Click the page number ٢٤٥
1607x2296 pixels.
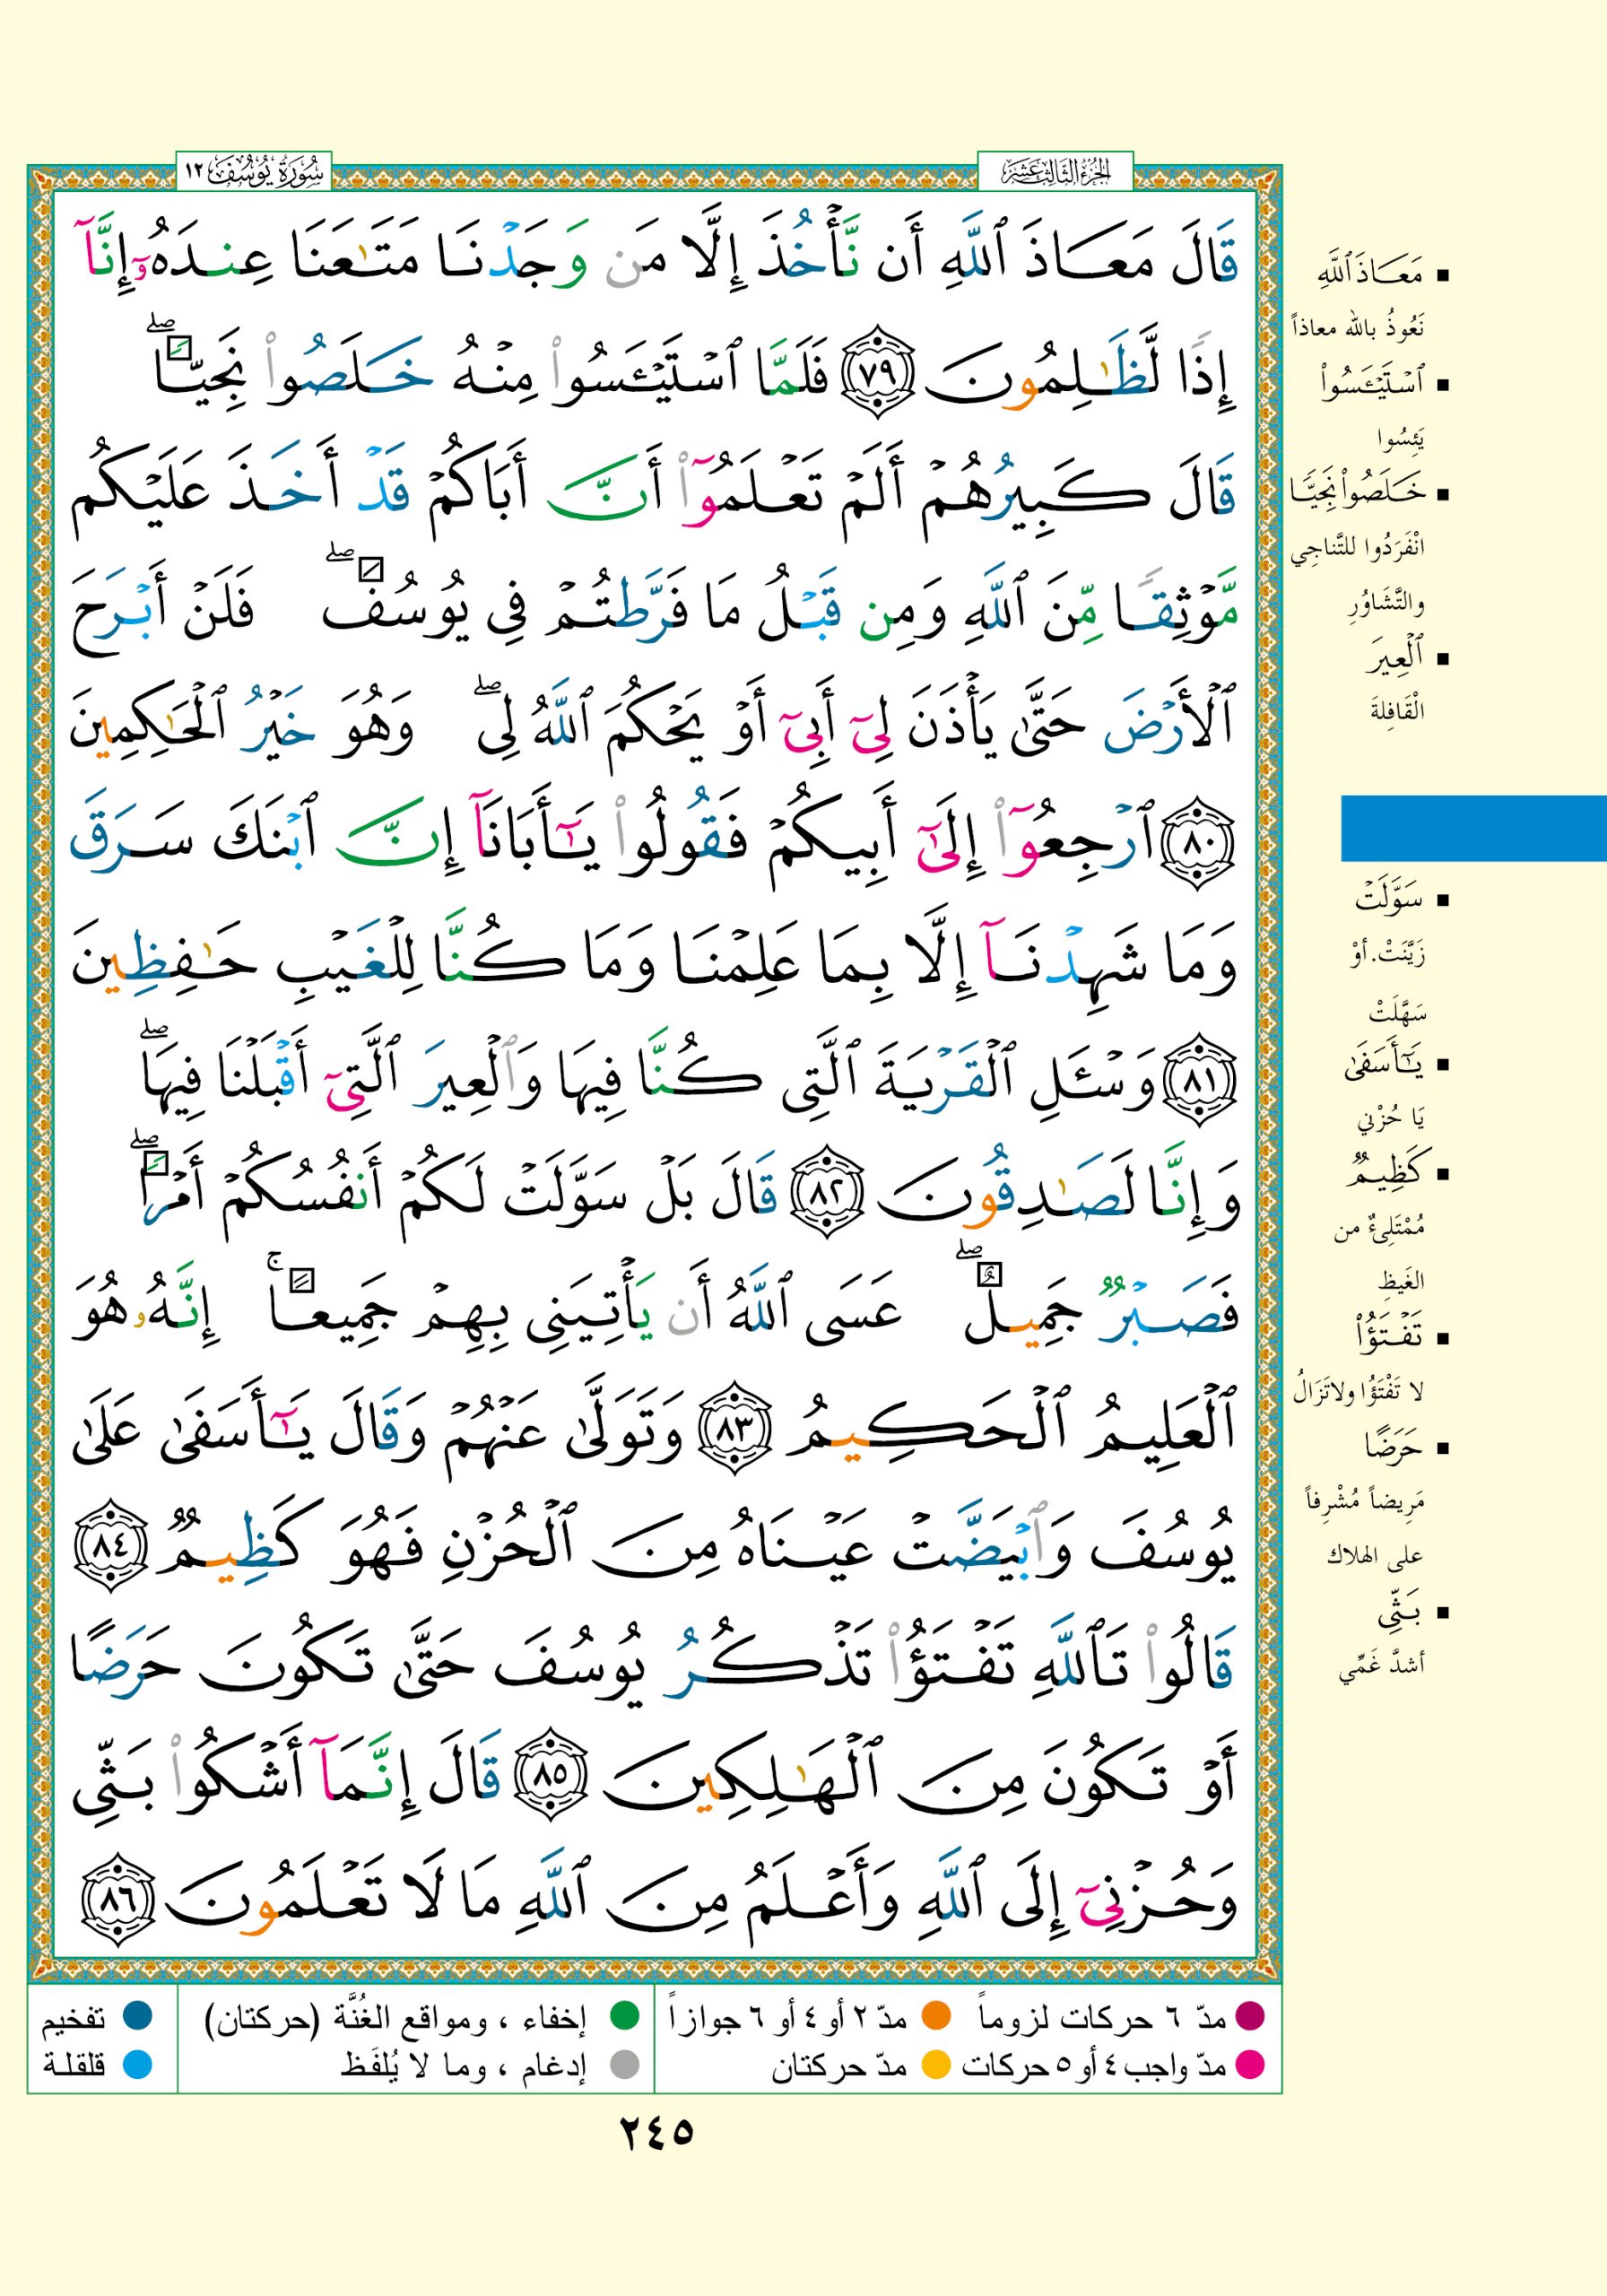[x=656, y=2132]
